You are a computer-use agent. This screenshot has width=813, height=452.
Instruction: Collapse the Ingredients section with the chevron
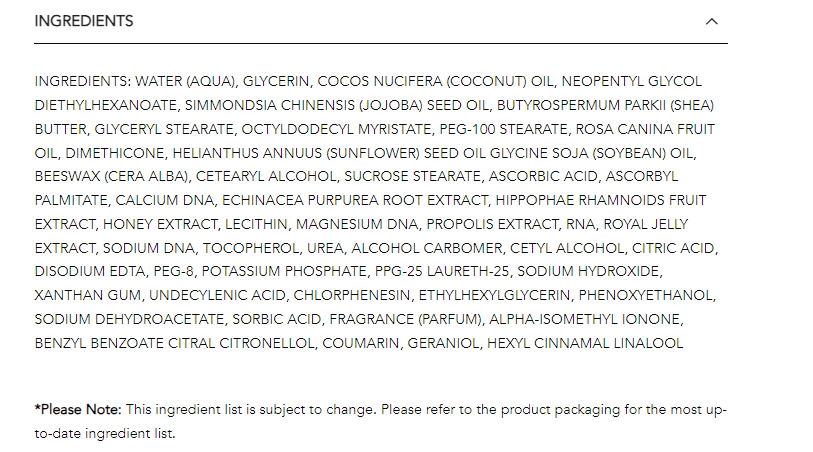[711, 21]
